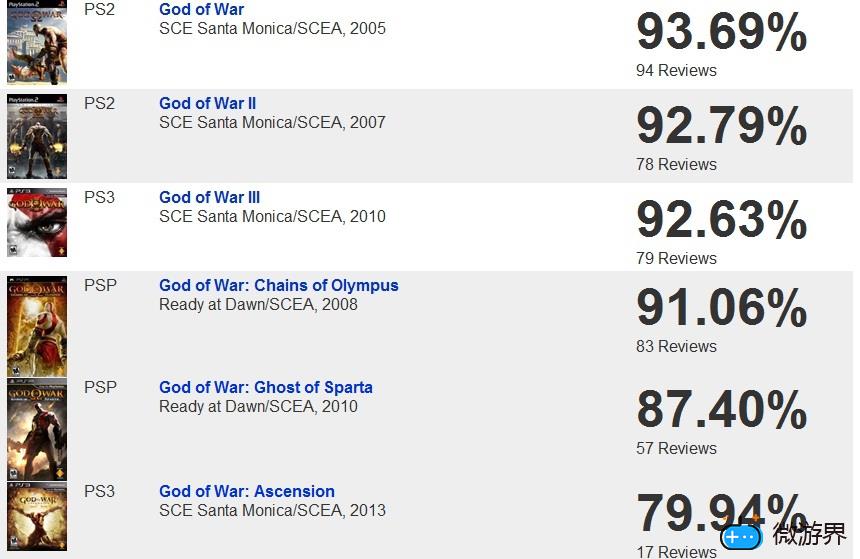Viewport: 860px width, 559px height.
Task: Click the Ghost of Sparta cover thumbnail
Action: pyautogui.click(x=37, y=430)
